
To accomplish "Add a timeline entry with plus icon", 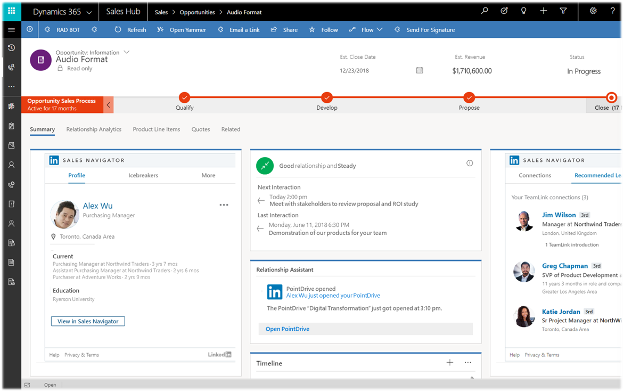I will [450, 362].
